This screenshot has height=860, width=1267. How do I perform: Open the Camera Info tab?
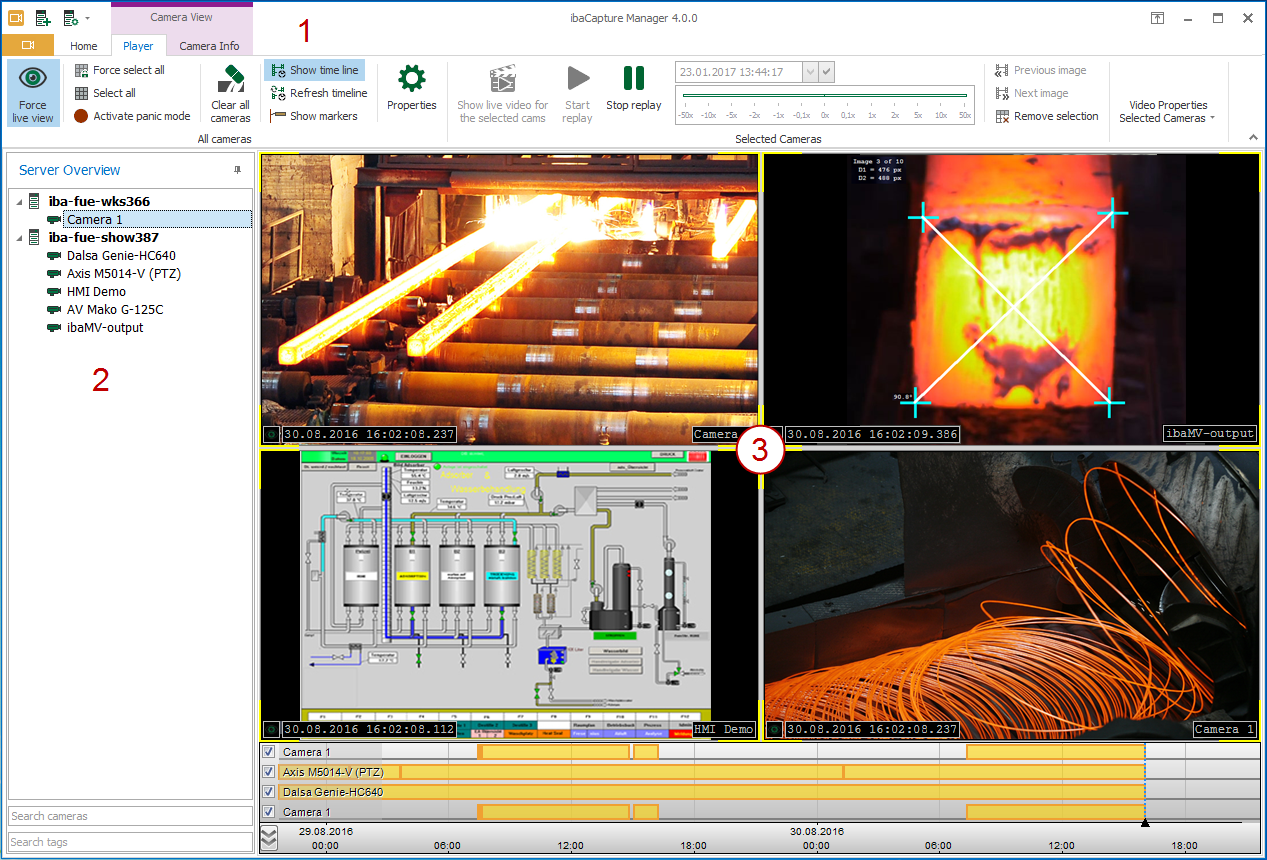coord(209,46)
